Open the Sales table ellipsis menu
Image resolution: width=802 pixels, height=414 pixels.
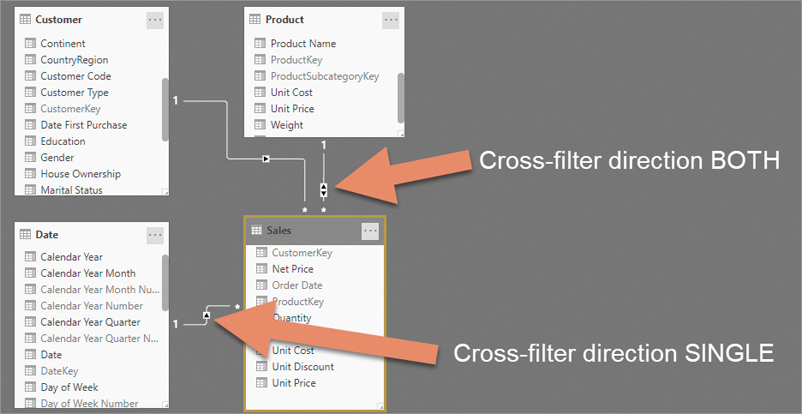pyautogui.click(x=370, y=231)
